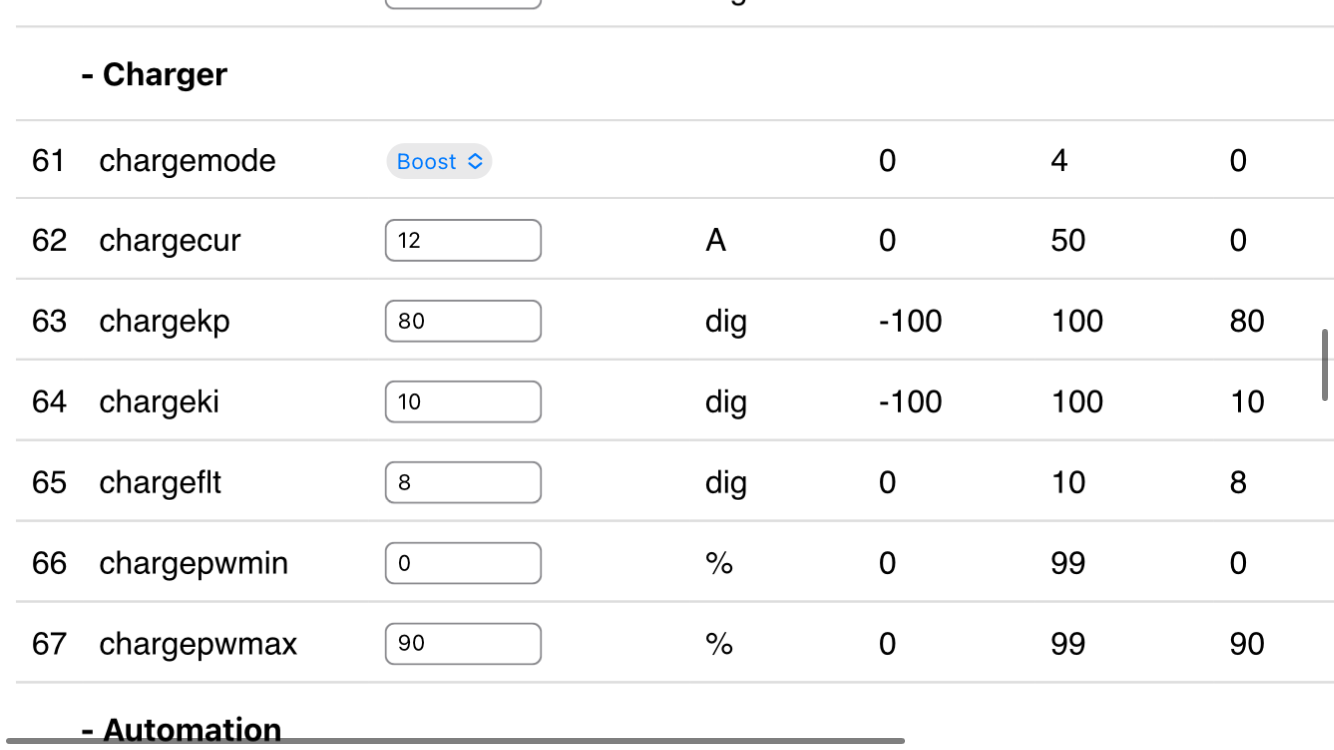
Task: Select the chargeki value field
Action: click(463, 402)
